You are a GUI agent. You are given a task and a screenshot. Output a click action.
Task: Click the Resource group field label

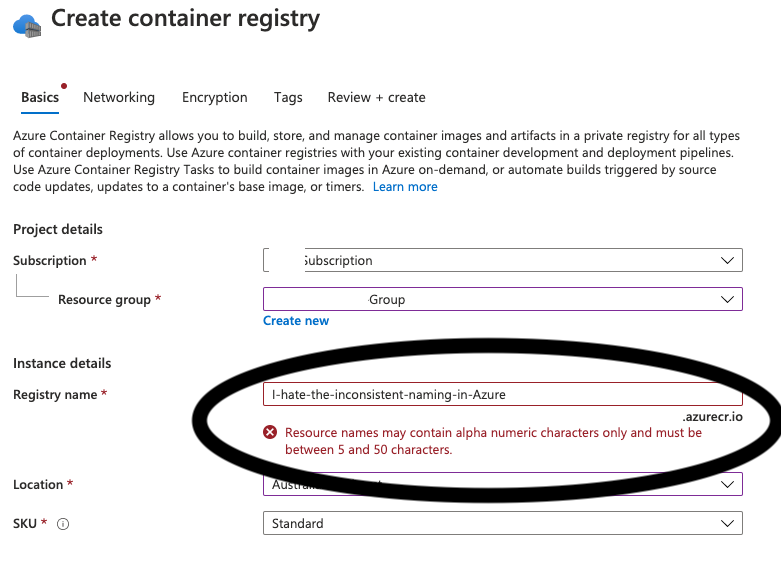coord(104,299)
